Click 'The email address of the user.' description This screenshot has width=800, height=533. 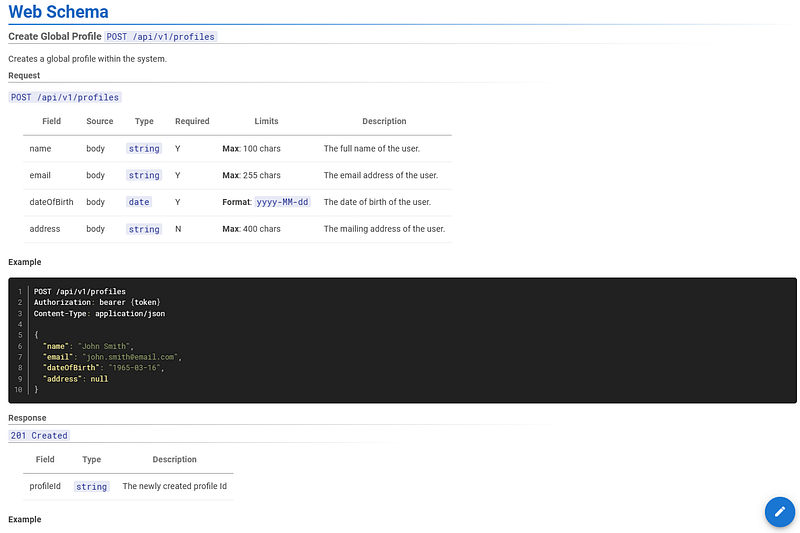[381, 175]
